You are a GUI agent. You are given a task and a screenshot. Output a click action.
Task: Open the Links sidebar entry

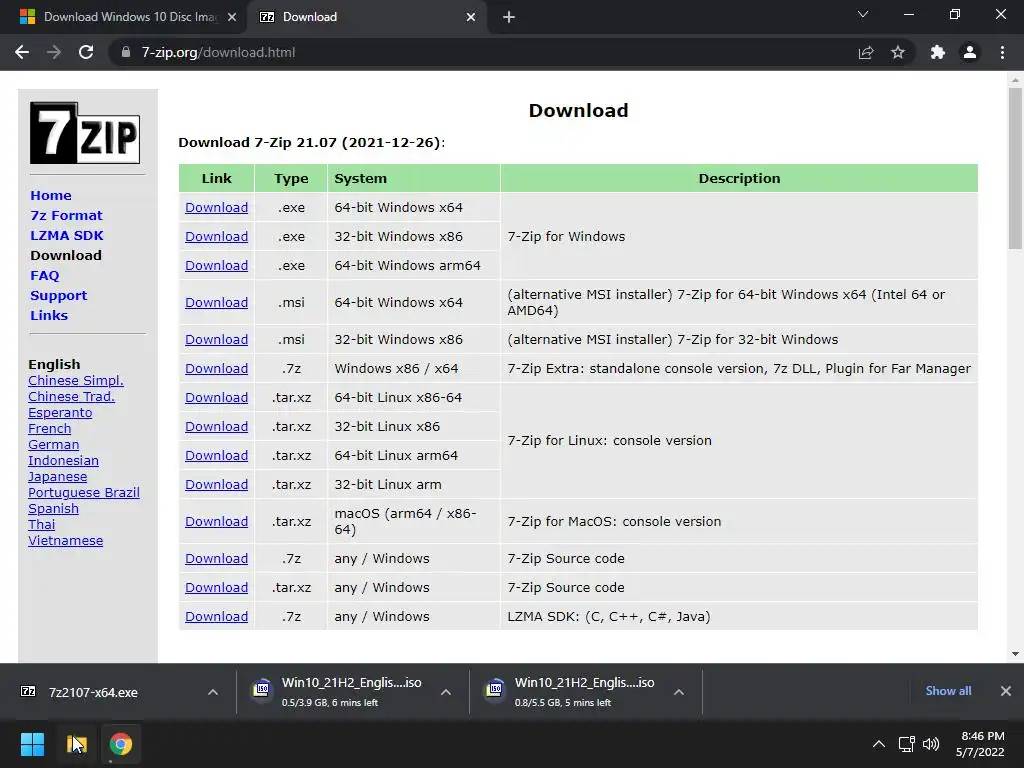point(49,315)
